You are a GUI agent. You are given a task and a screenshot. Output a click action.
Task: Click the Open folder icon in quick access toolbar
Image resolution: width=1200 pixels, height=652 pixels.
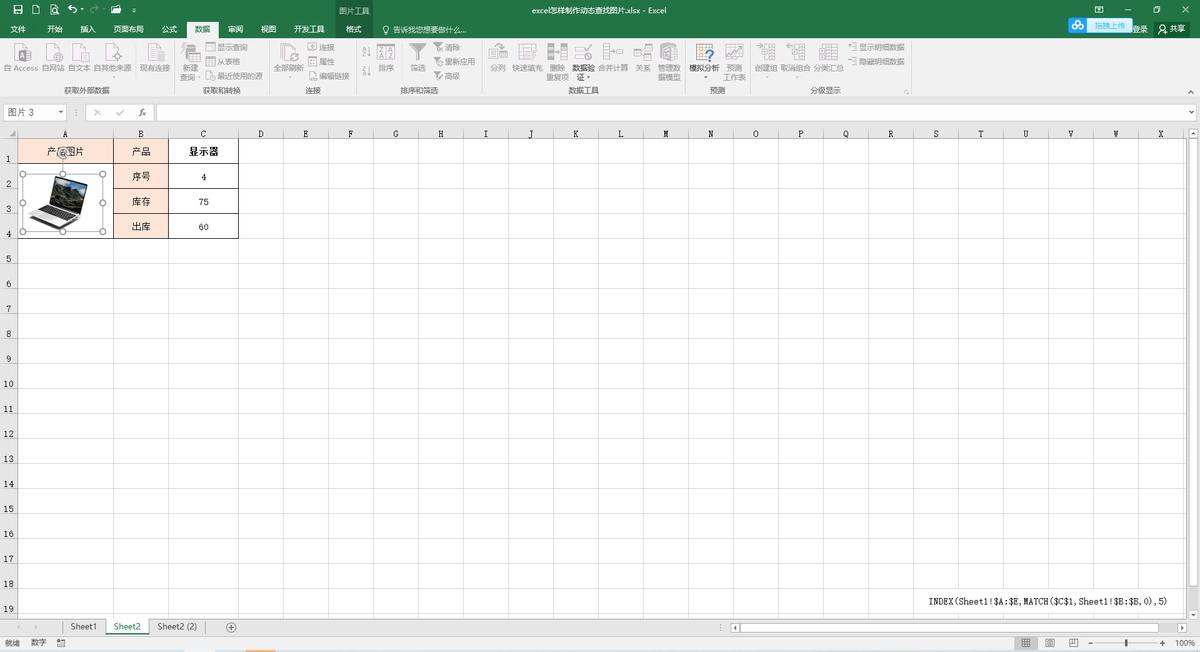(116, 9)
